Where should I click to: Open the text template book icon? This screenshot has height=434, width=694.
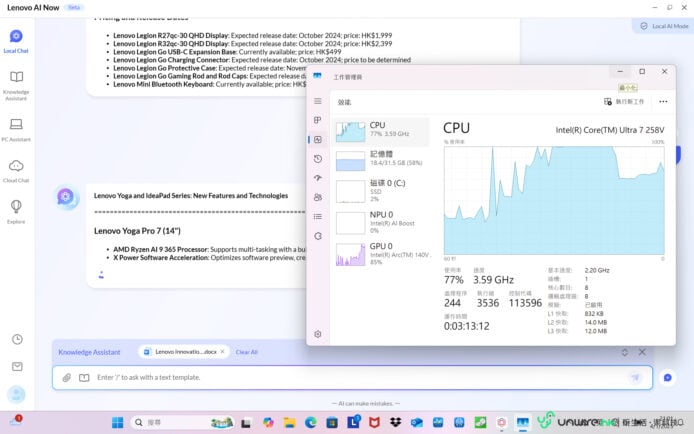point(84,377)
